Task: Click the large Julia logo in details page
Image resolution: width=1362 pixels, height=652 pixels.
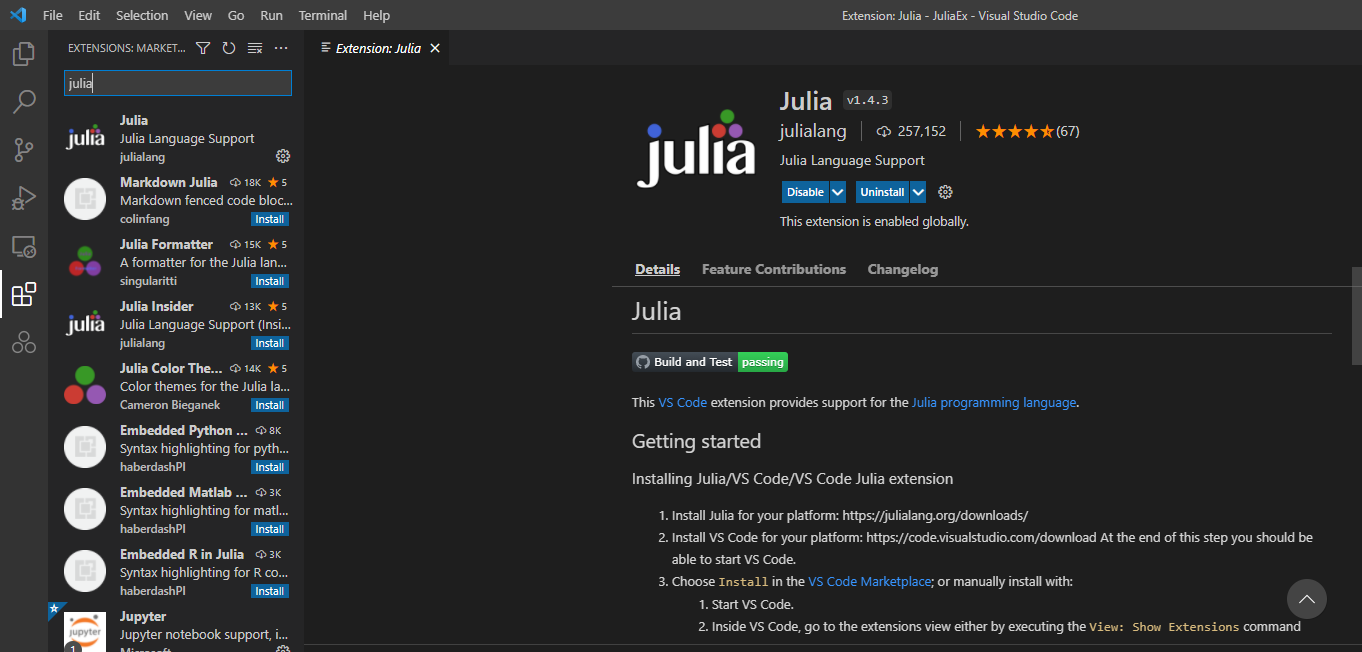Action: point(696,148)
